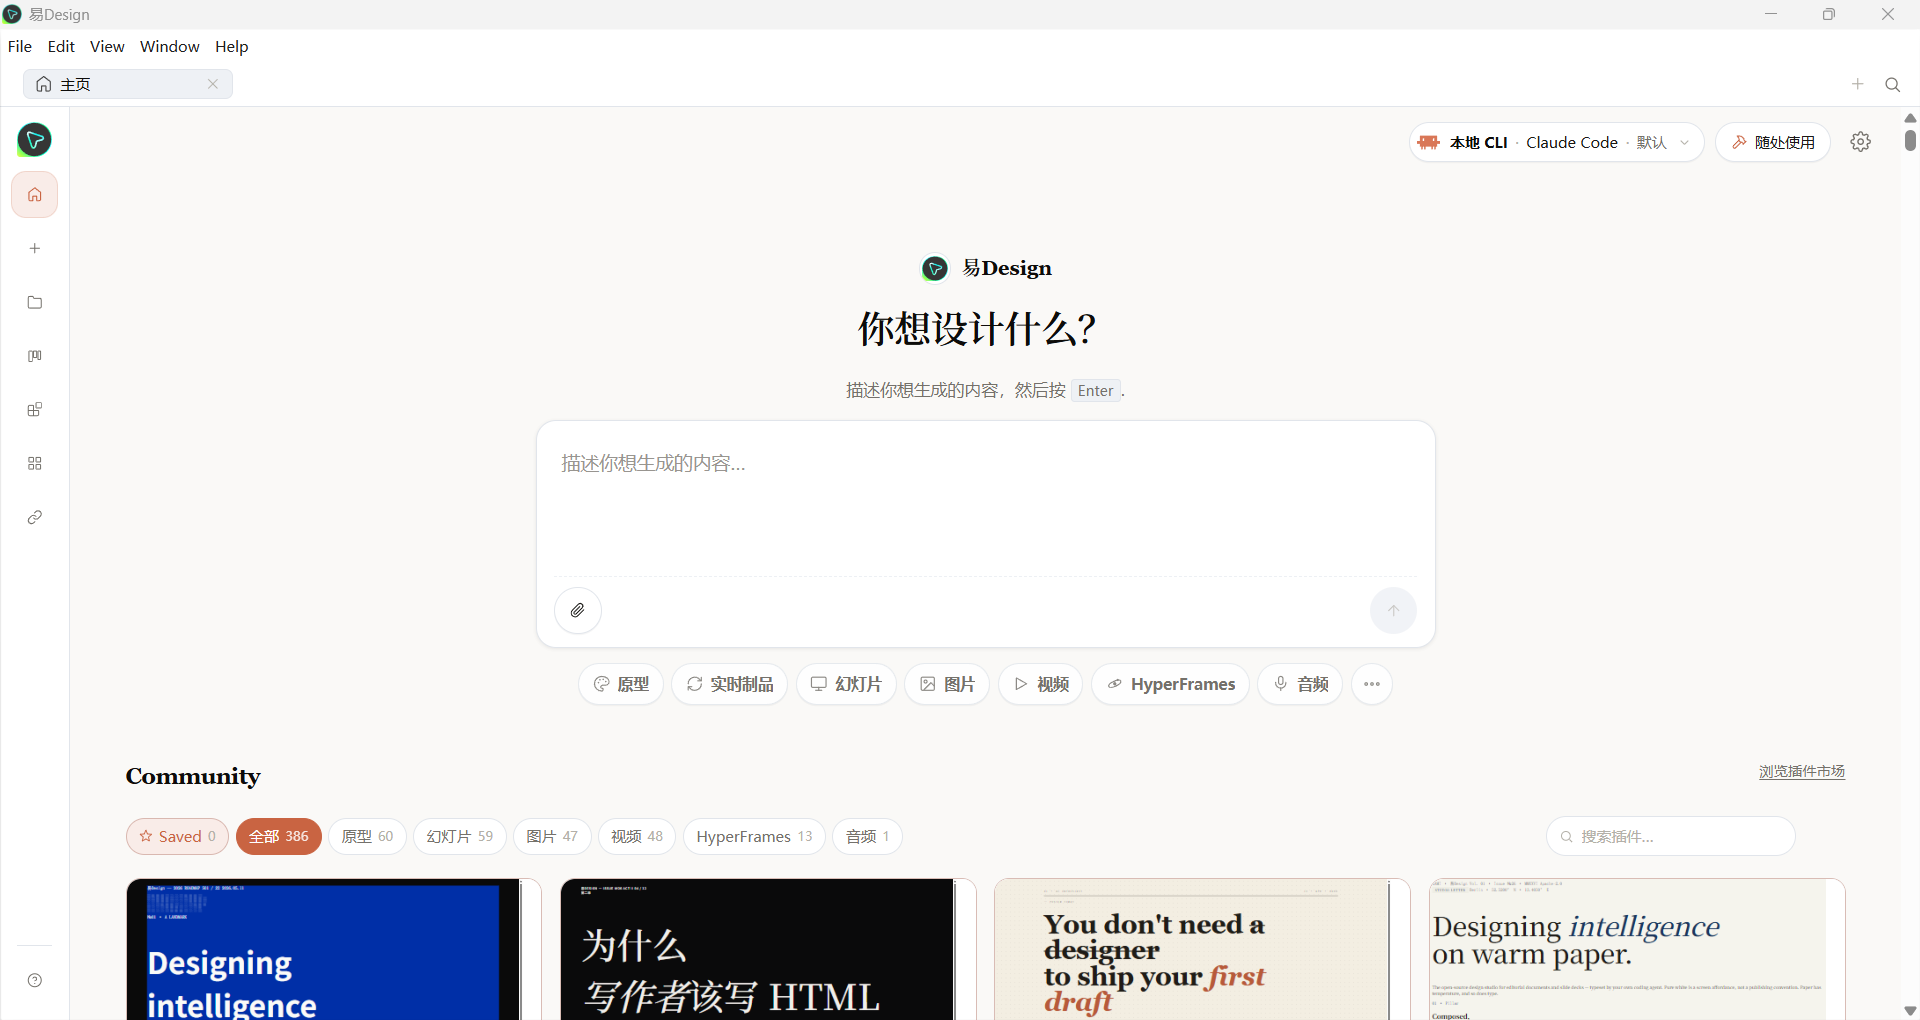Click the more options ellipsis button
Screen dimensions: 1920x1020
[1371, 684]
